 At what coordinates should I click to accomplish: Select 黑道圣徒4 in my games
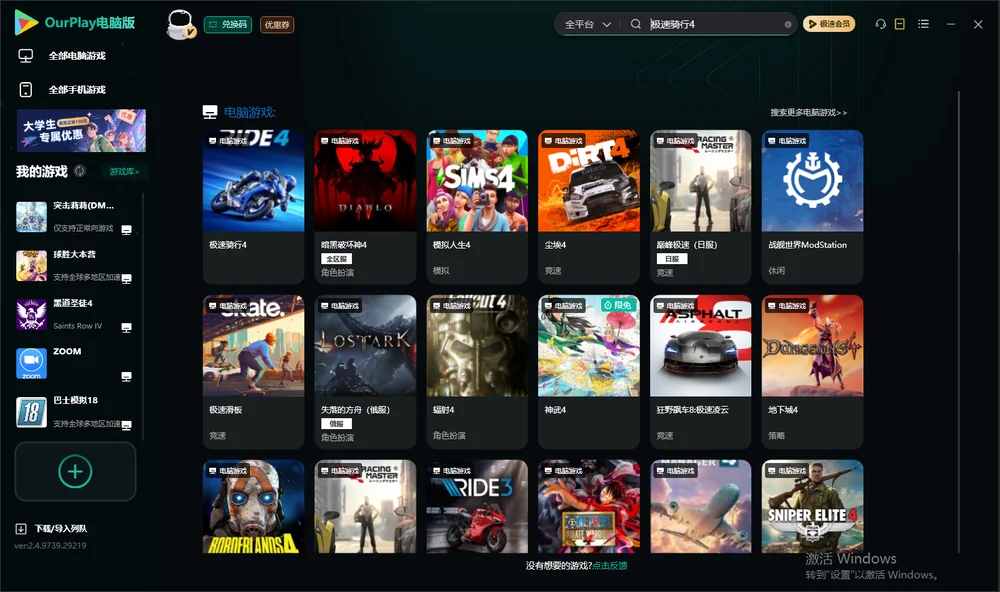(74, 314)
